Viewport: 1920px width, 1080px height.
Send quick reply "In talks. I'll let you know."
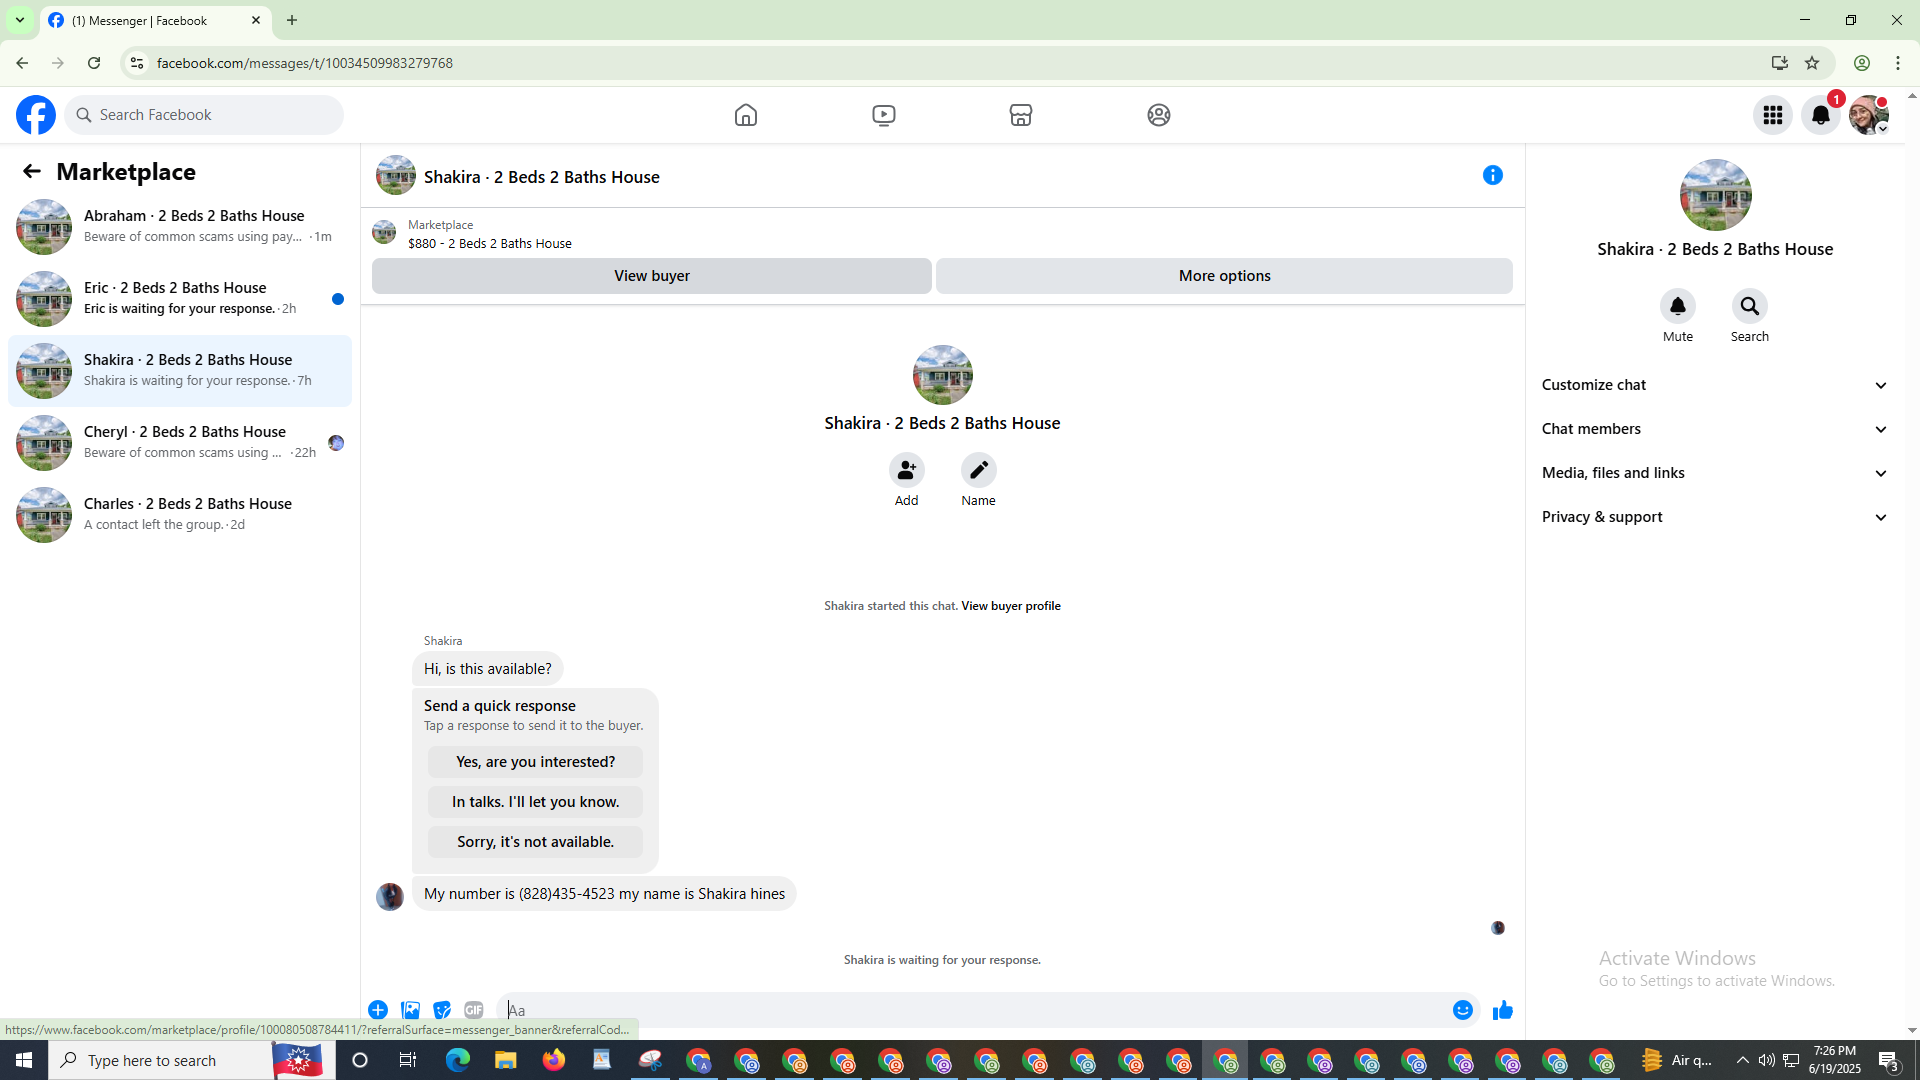[x=535, y=802]
